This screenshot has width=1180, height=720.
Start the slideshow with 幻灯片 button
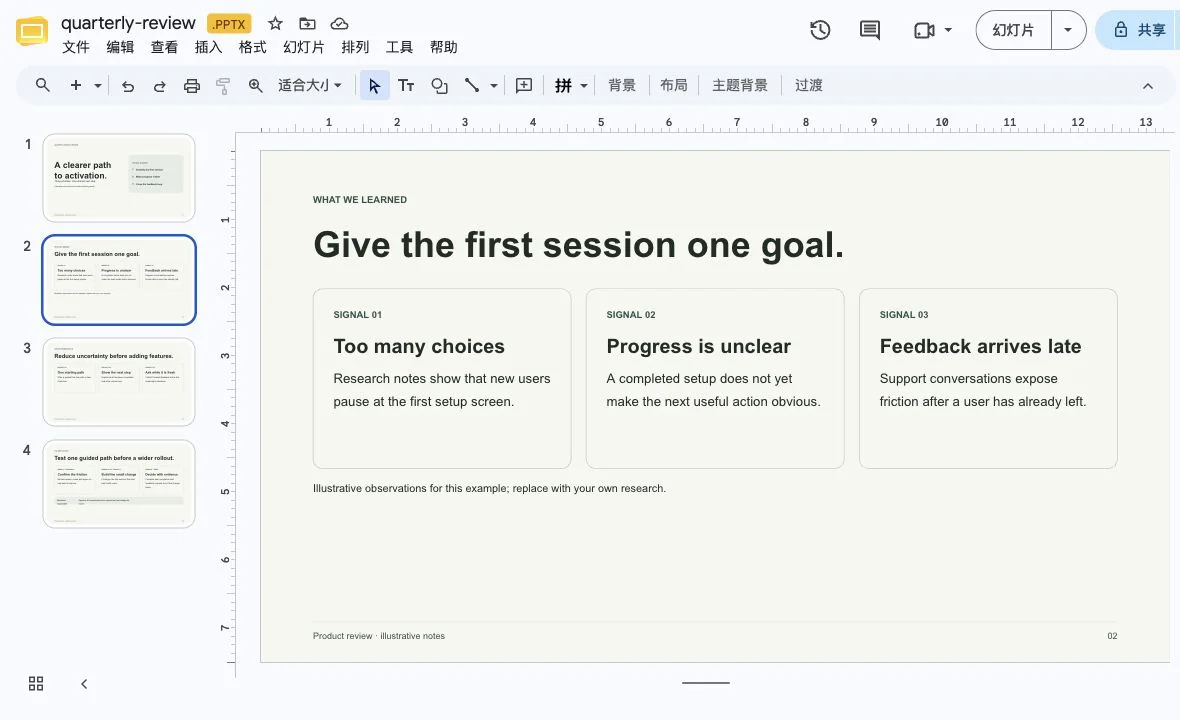tap(1013, 30)
